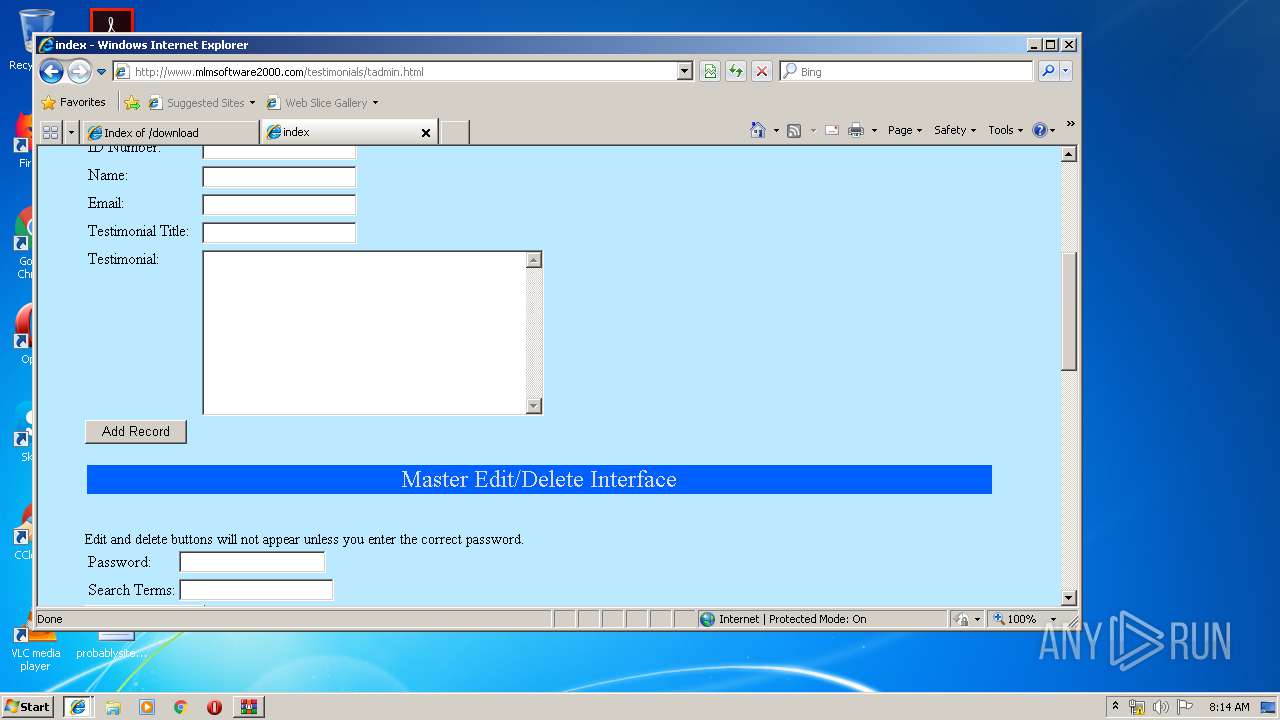Click the RSS feeds icon
This screenshot has height=720, width=1280.
(x=794, y=130)
